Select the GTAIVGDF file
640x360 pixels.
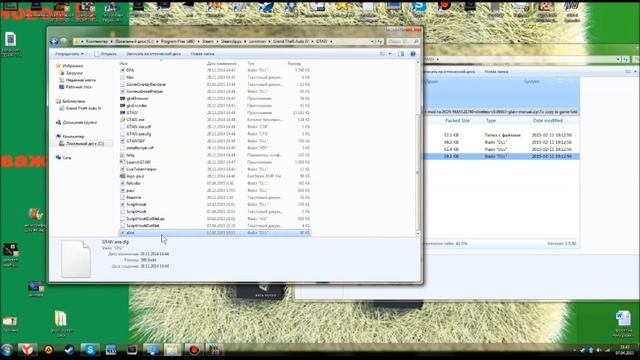click(x=136, y=141)
